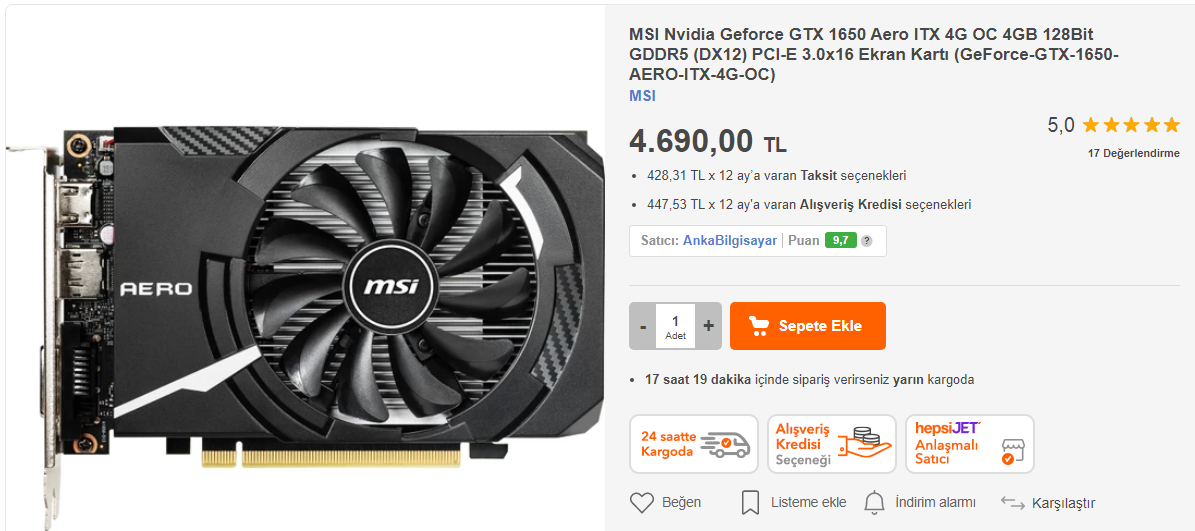This screenshot has width=1195, height=531.
Task: Click the heart Beğen icon
Action: point(642,503)
